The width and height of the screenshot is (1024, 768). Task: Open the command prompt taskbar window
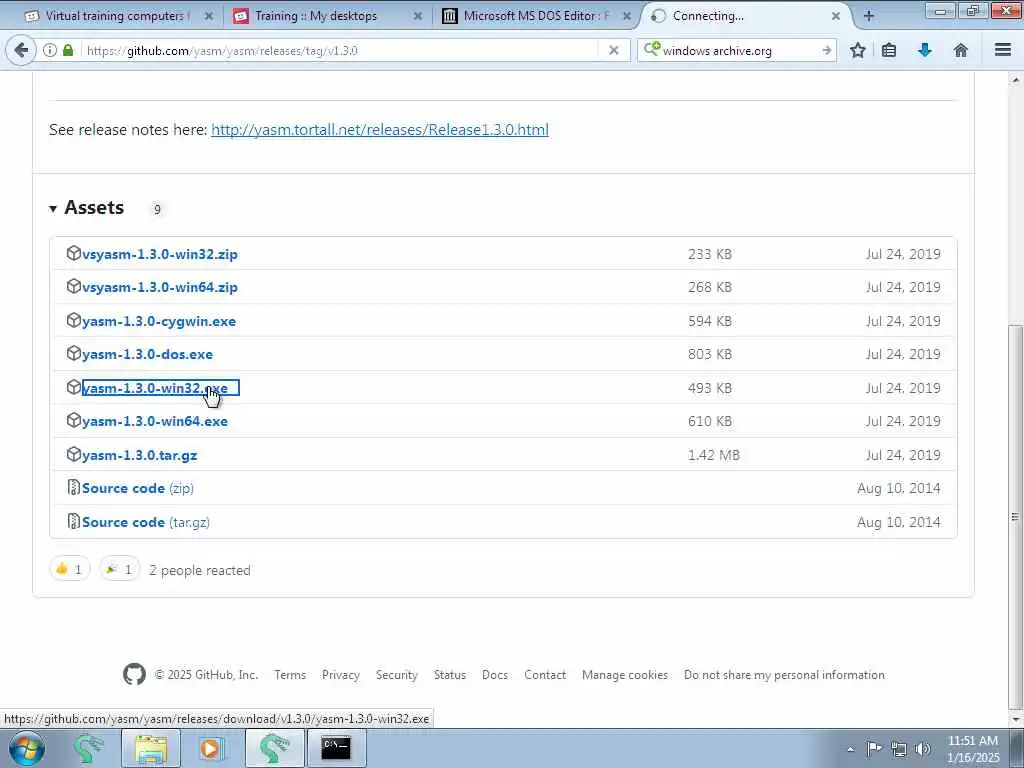(x=336, y=748)
